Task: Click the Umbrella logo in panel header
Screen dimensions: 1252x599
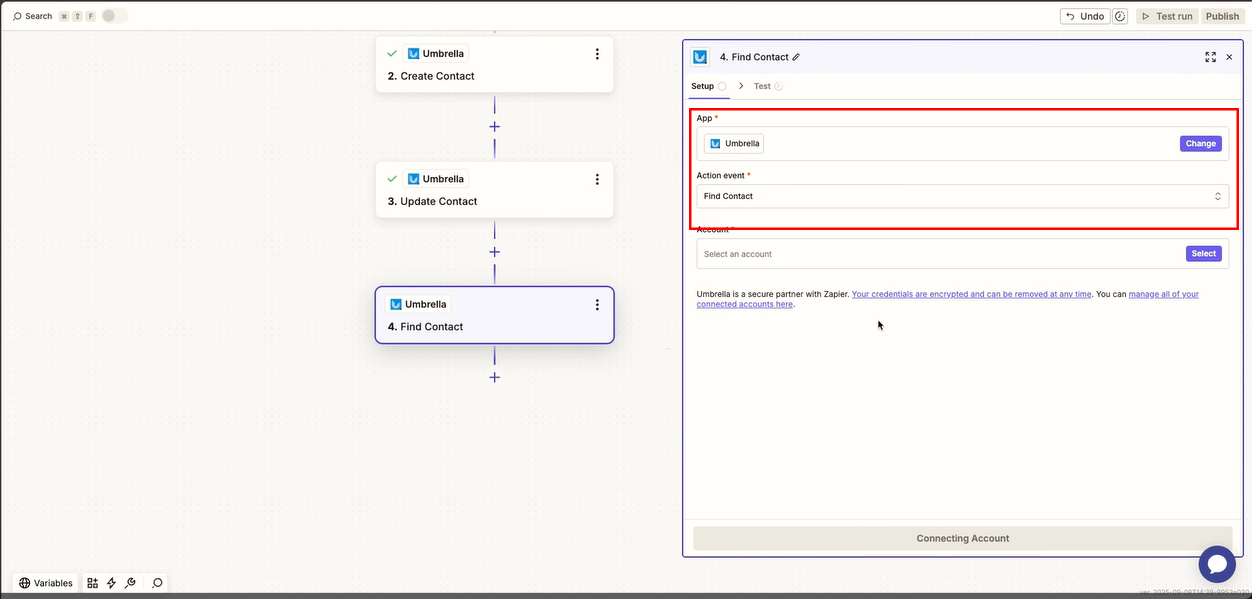Action: (x=700, y=57)
